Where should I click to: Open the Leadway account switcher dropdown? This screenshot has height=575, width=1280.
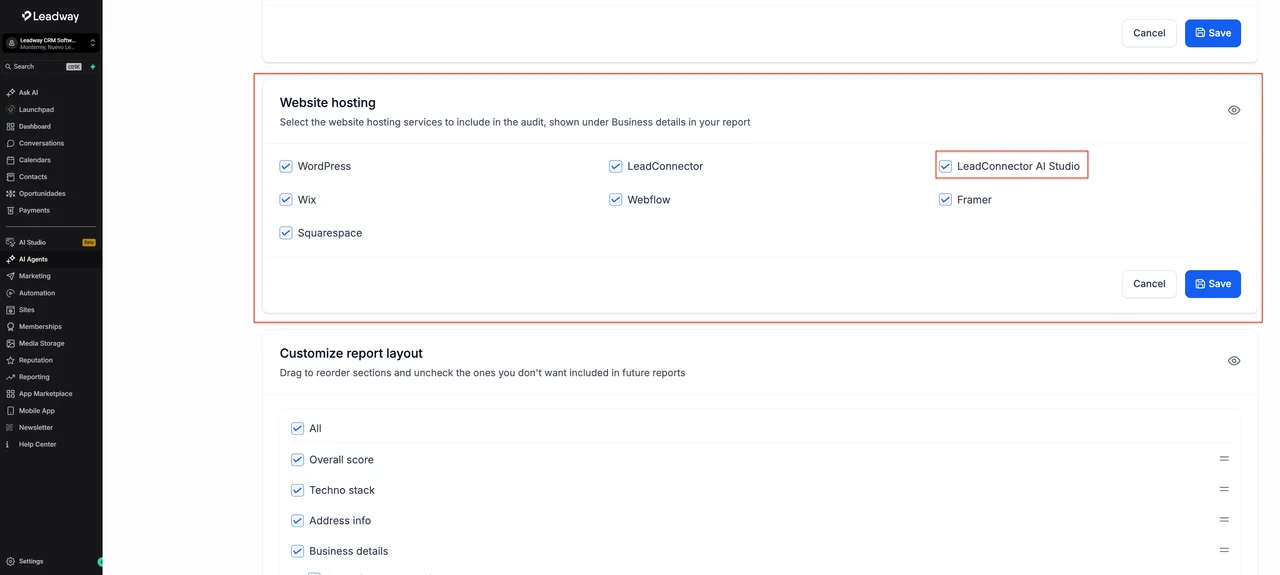coord(51,43)
